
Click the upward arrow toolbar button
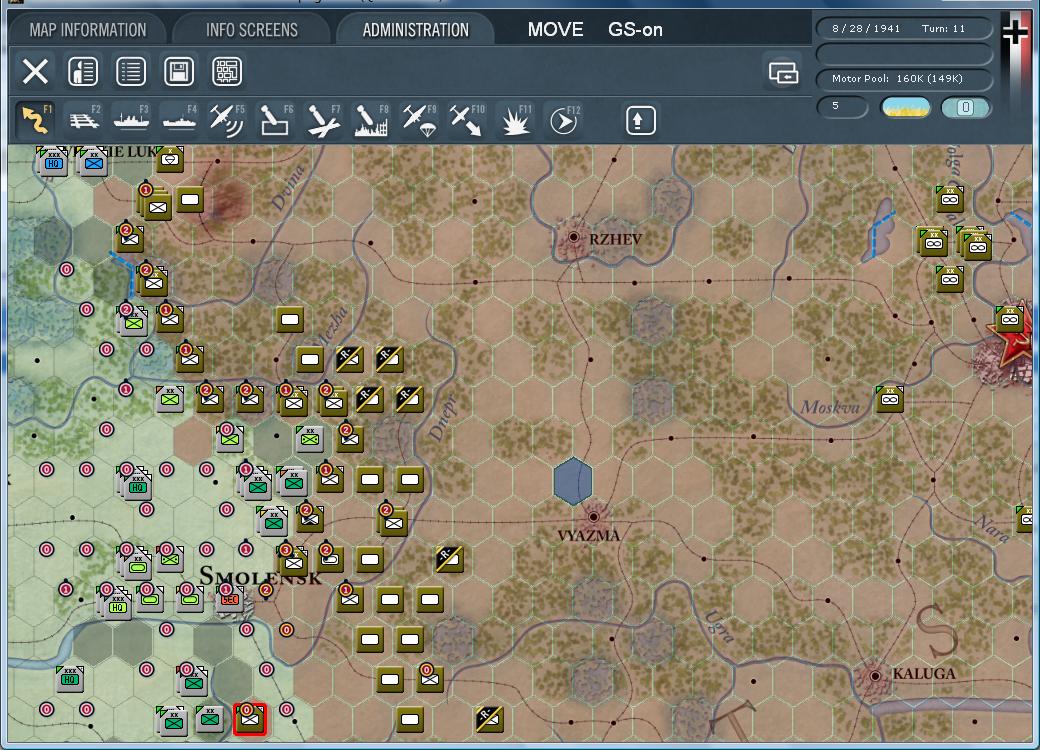click(x=640, y=121)
